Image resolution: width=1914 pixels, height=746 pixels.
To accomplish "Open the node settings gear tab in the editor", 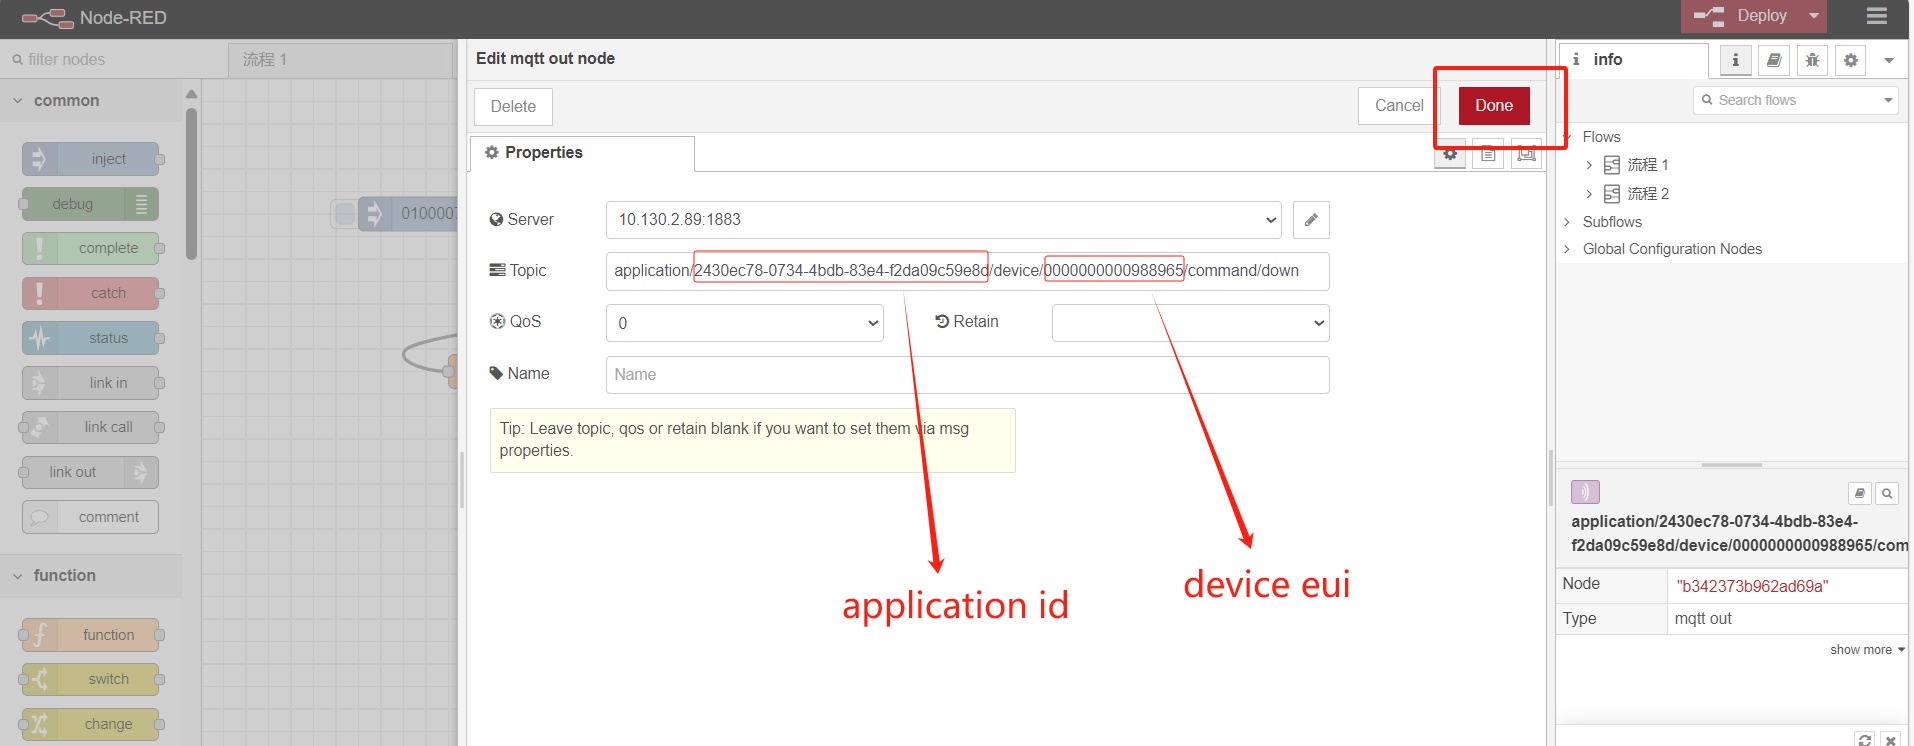I will coord(1450,154).
